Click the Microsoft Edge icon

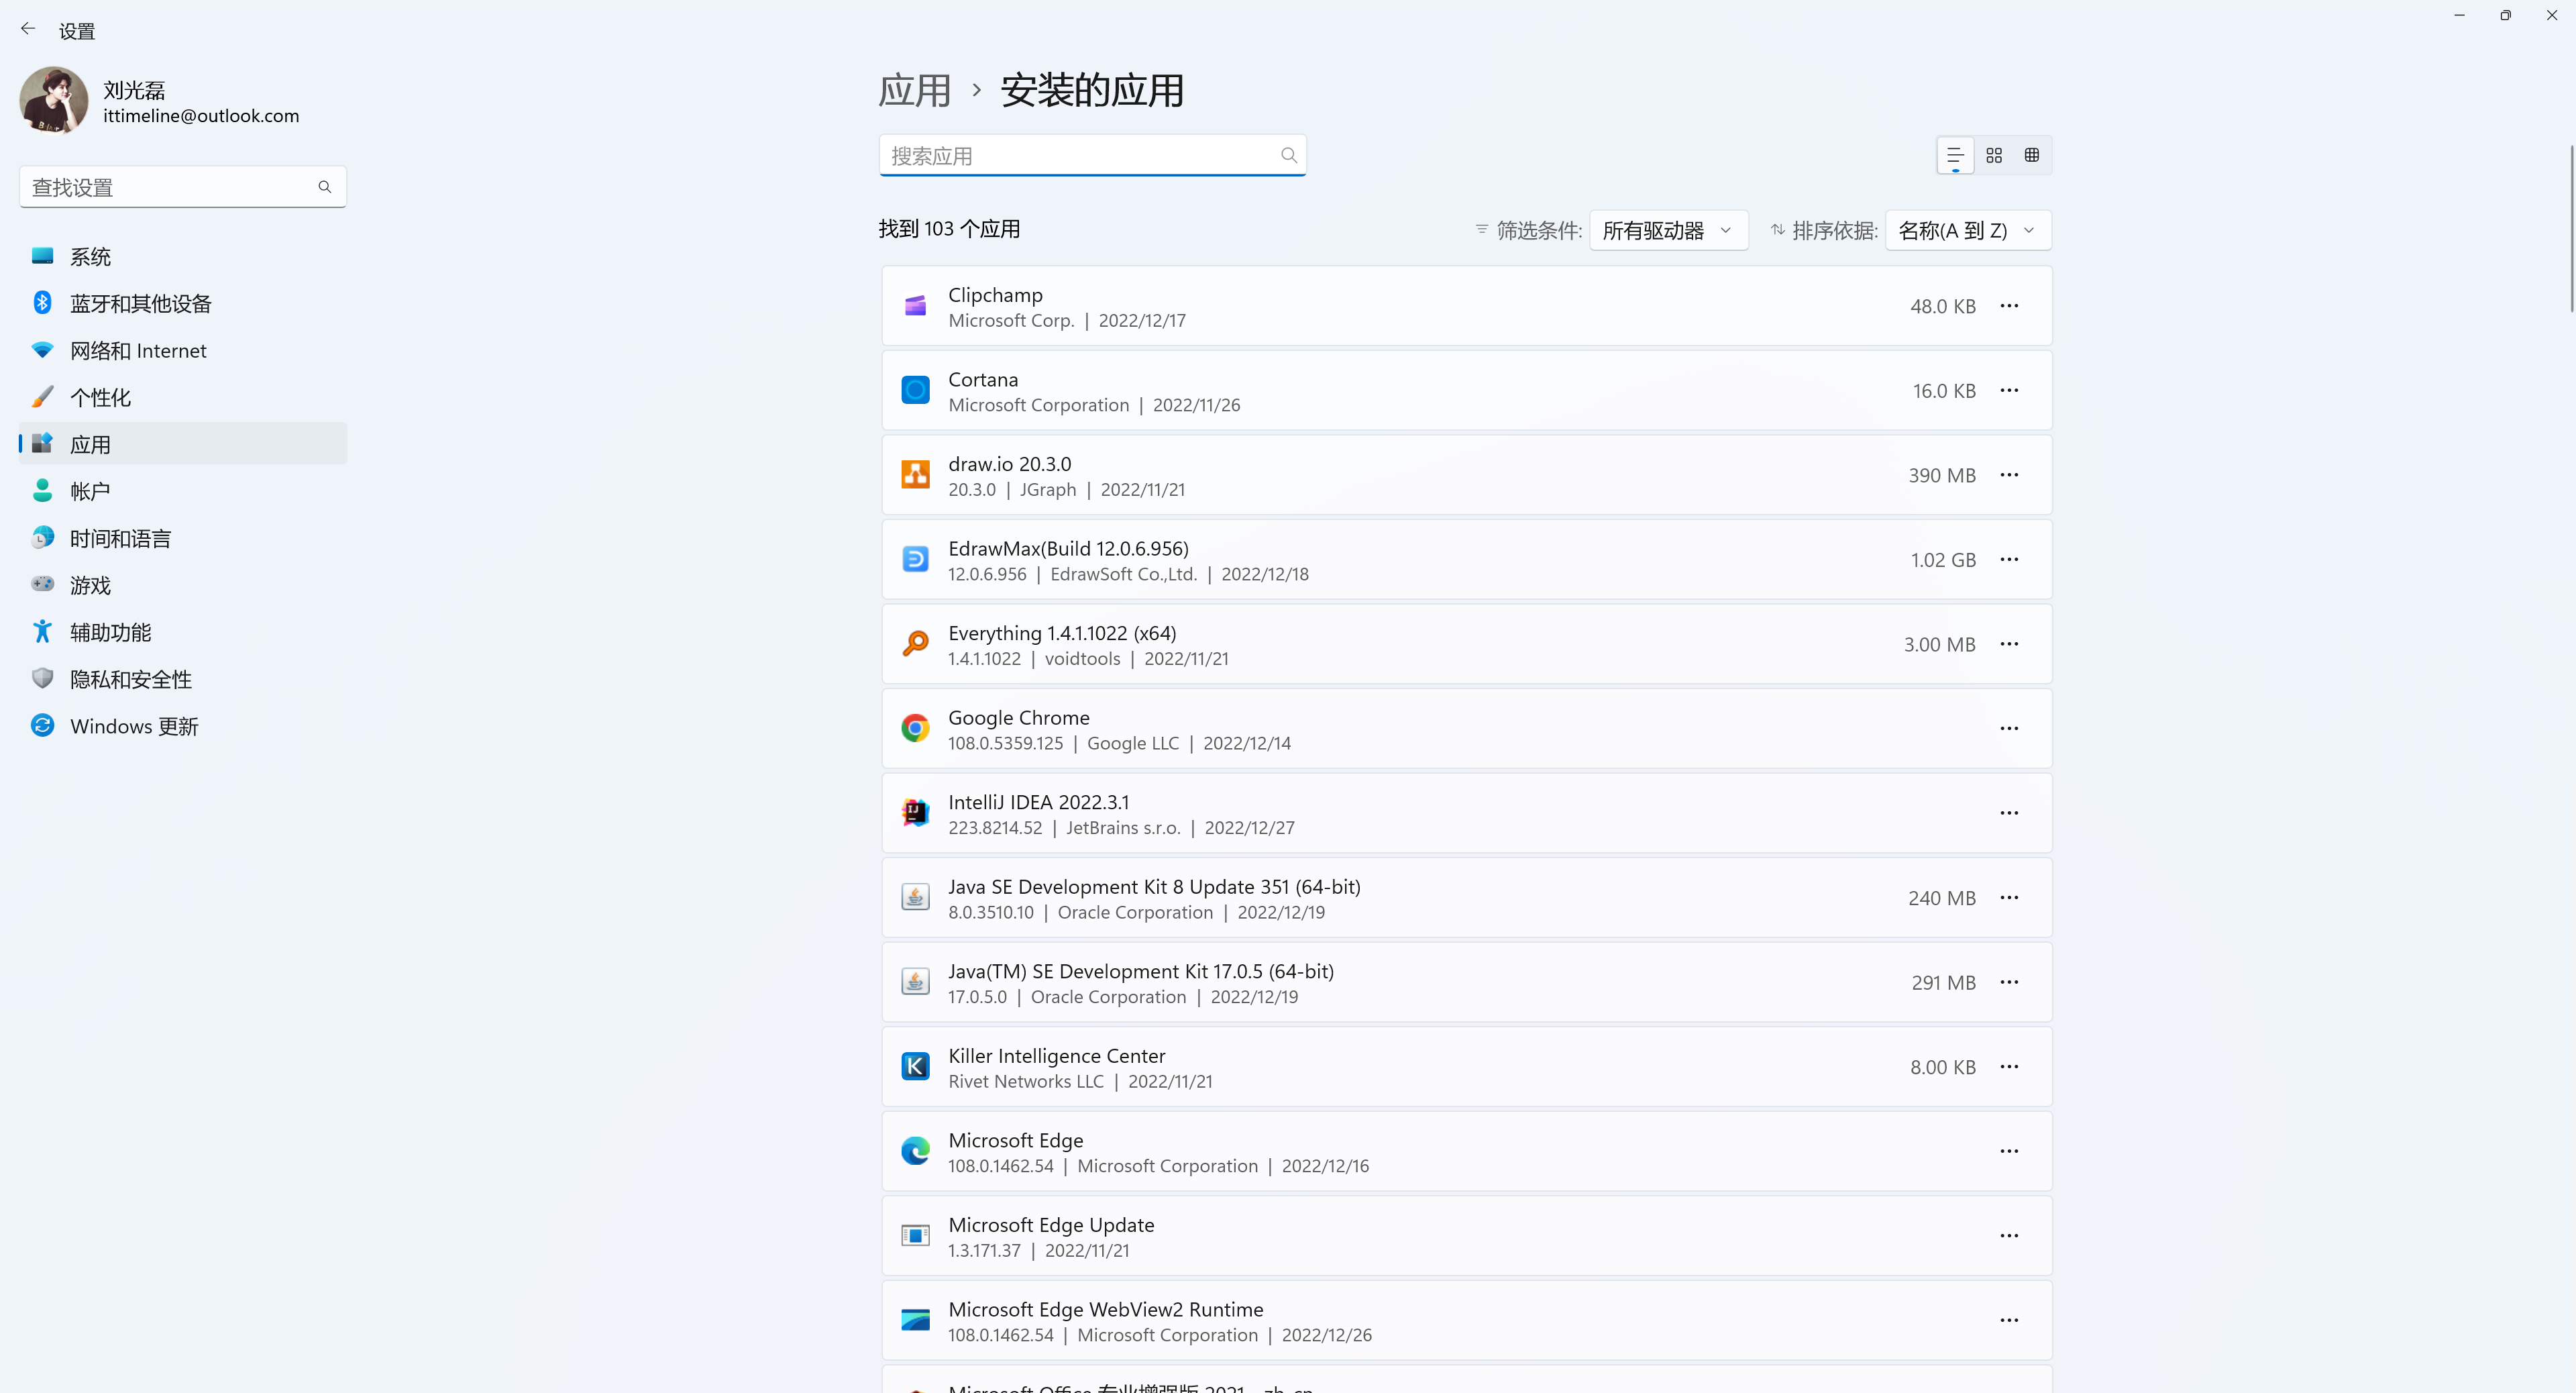(915, 1151)
